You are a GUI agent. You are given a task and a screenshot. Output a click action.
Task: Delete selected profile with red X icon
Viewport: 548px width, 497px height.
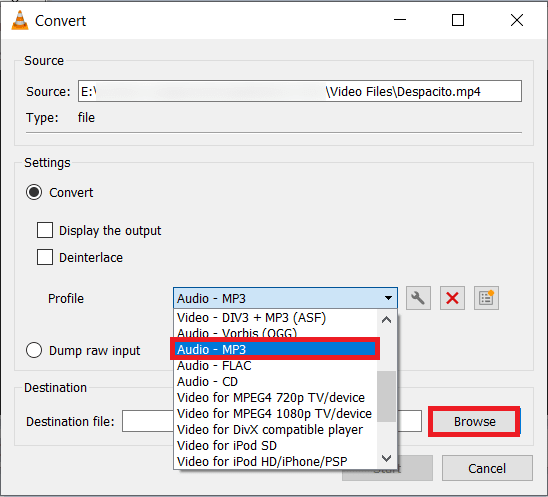coord(452,298)
